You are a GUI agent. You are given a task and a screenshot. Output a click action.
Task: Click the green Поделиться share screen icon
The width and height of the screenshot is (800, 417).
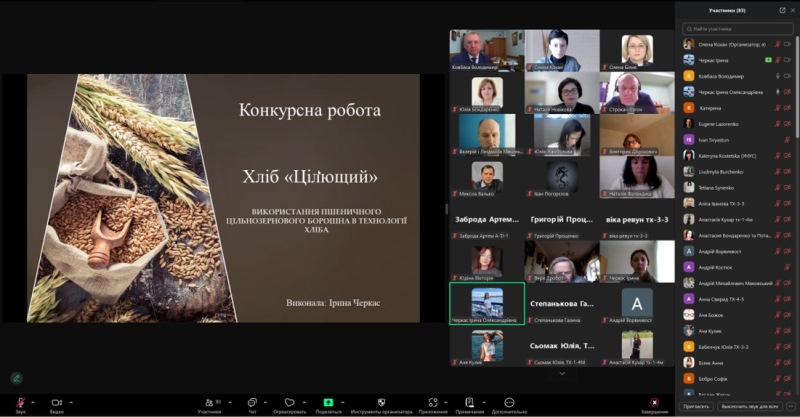click(328, 403)
